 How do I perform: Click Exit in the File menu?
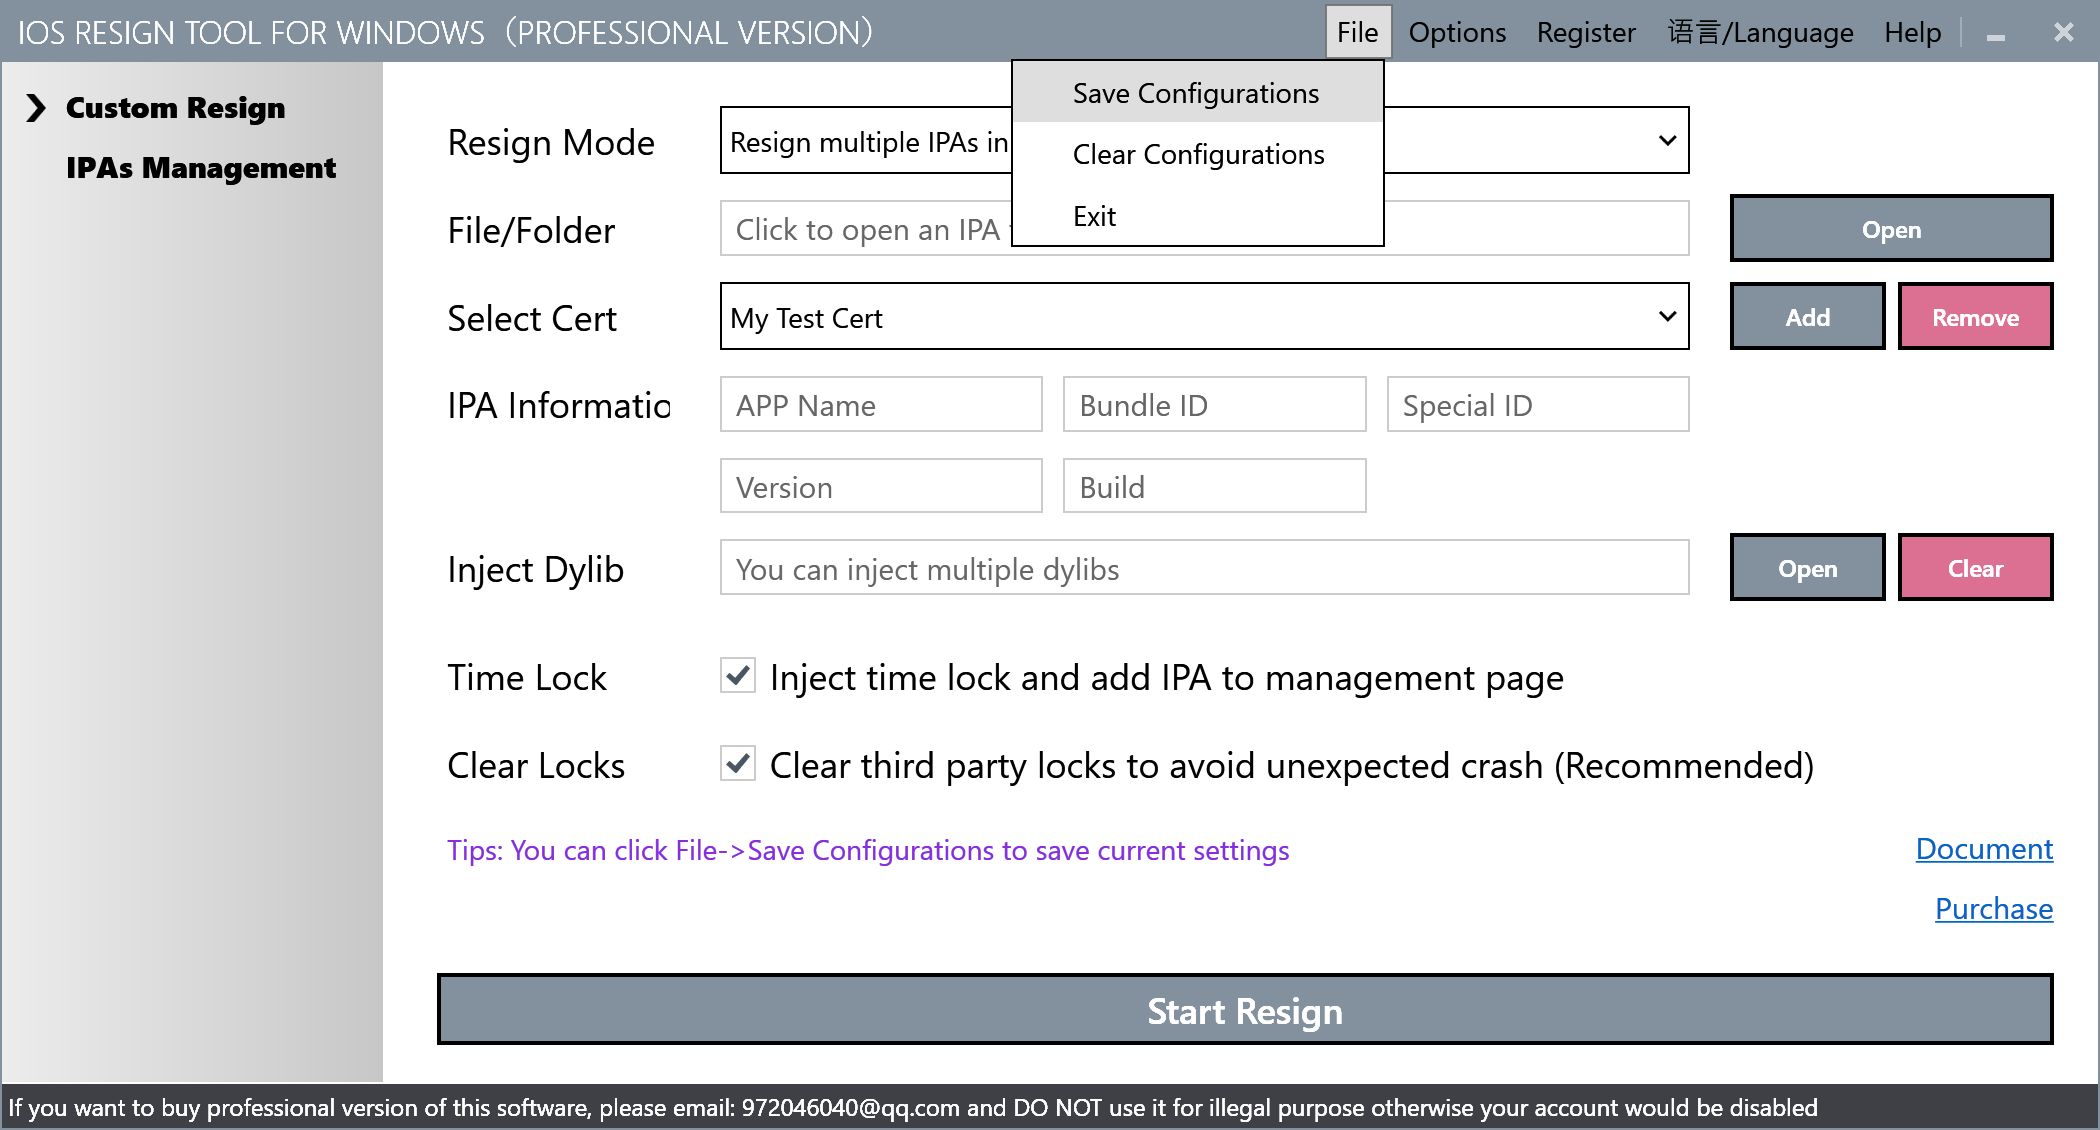[1094, 216]
